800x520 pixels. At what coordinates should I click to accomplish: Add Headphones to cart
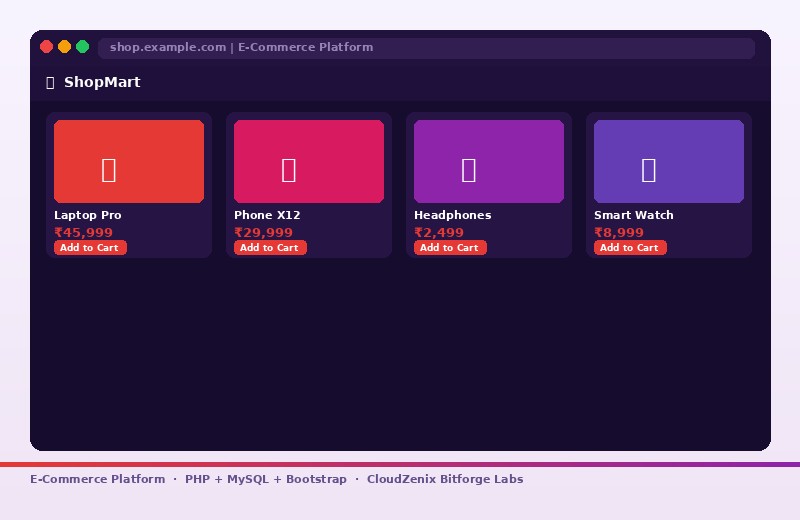[451, 247]
